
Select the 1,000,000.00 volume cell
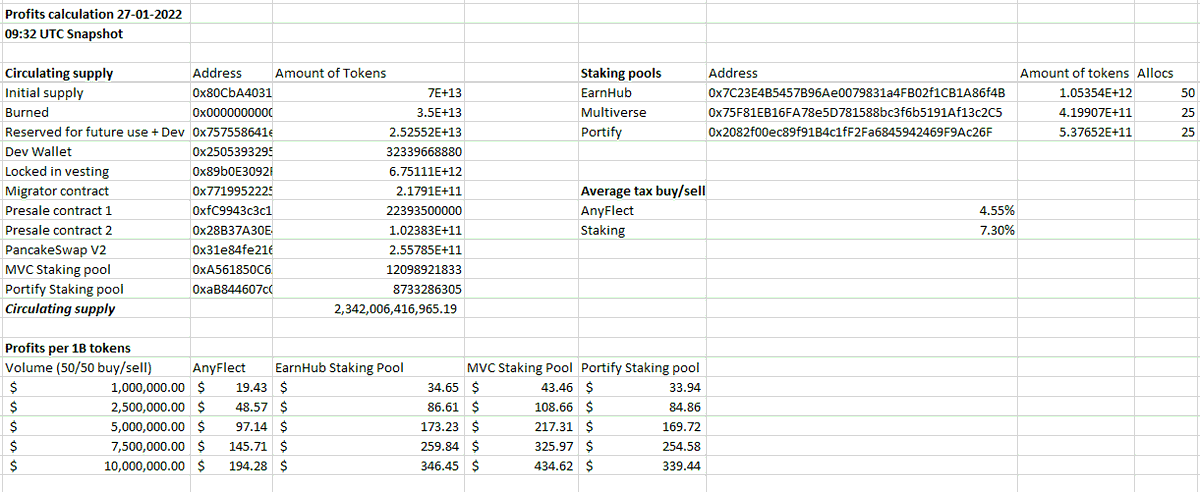pos(146,387)
